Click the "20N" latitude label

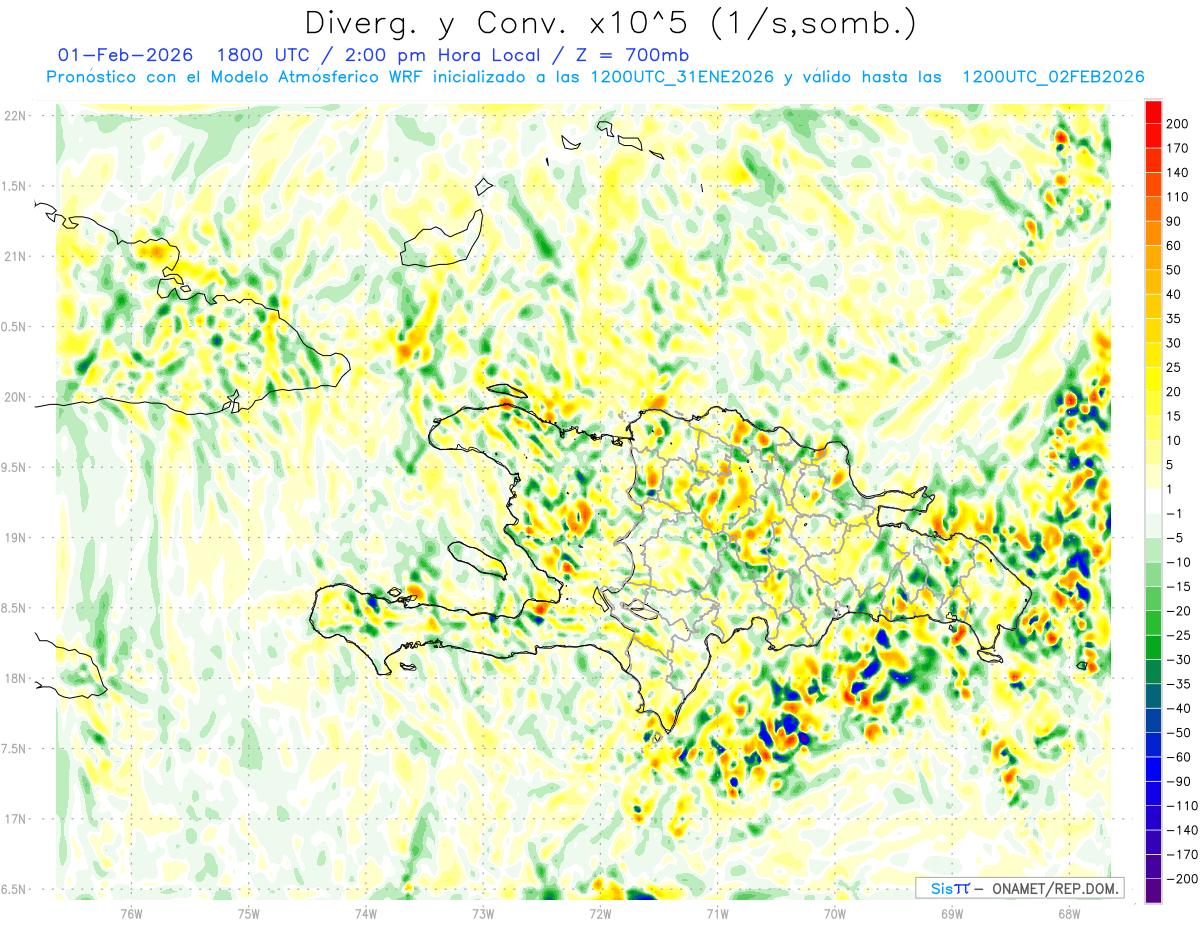(x=15, y=397)
